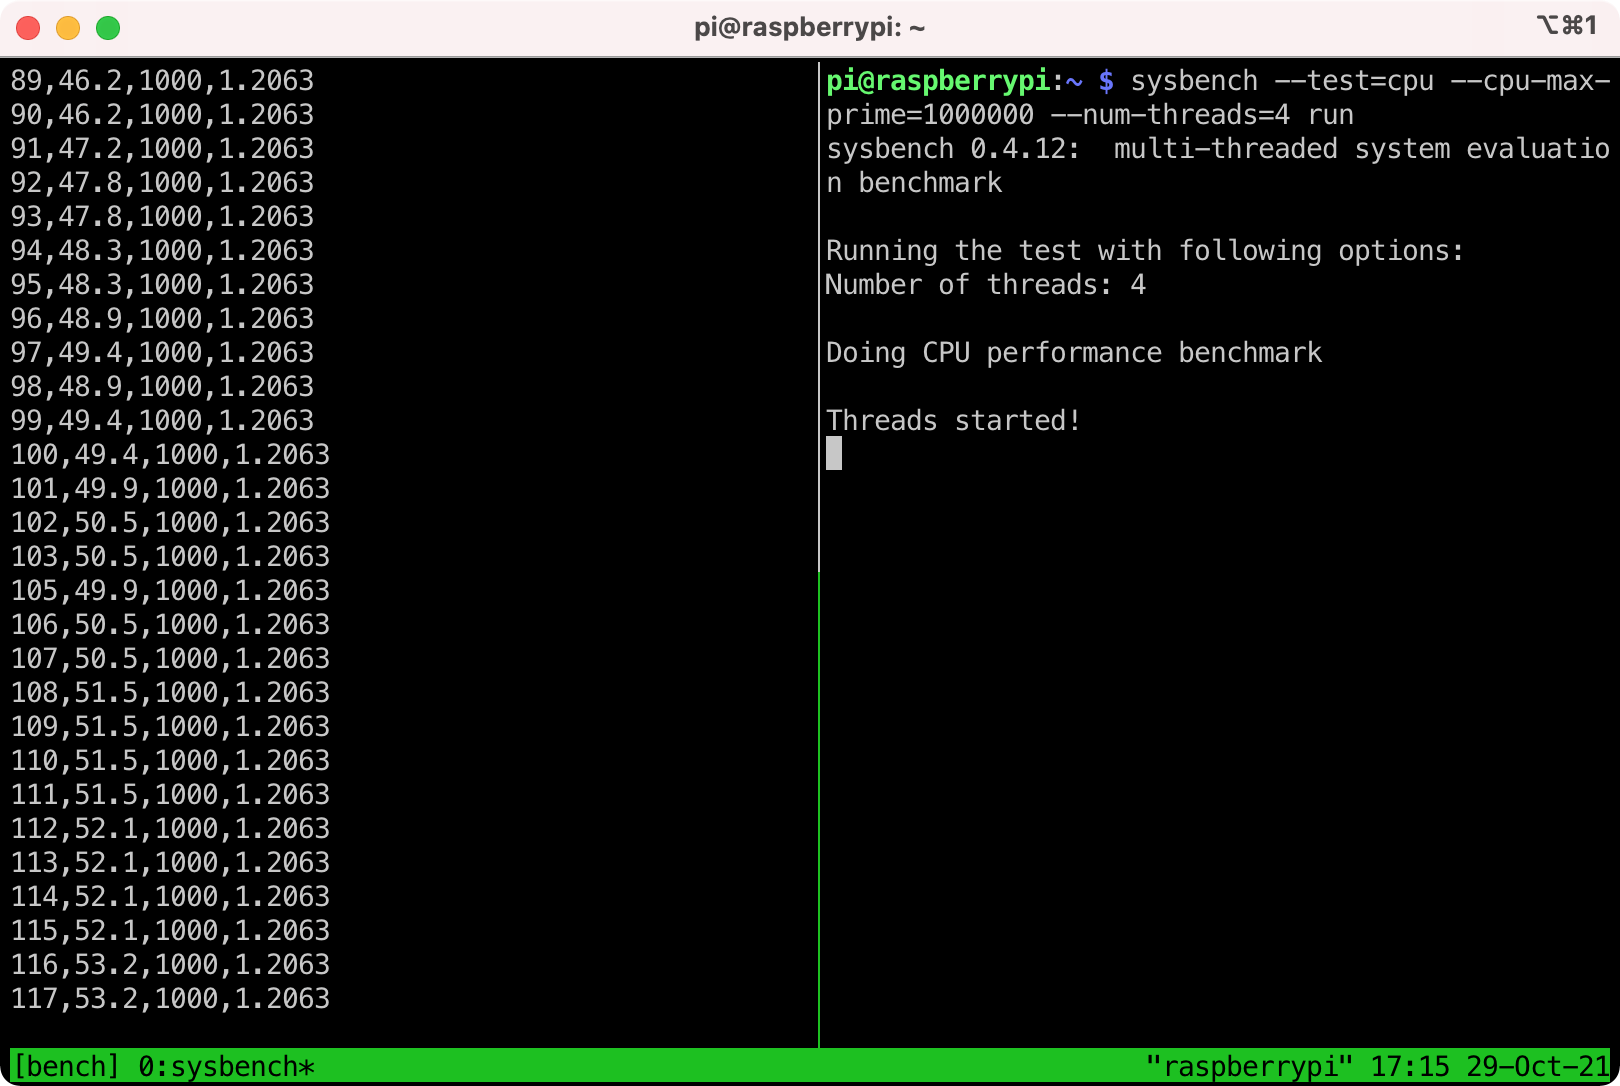Close the terminal window with red button
Image resolution: width=1620 pixels, height=1086 pixels.
(x=28, y=28)
